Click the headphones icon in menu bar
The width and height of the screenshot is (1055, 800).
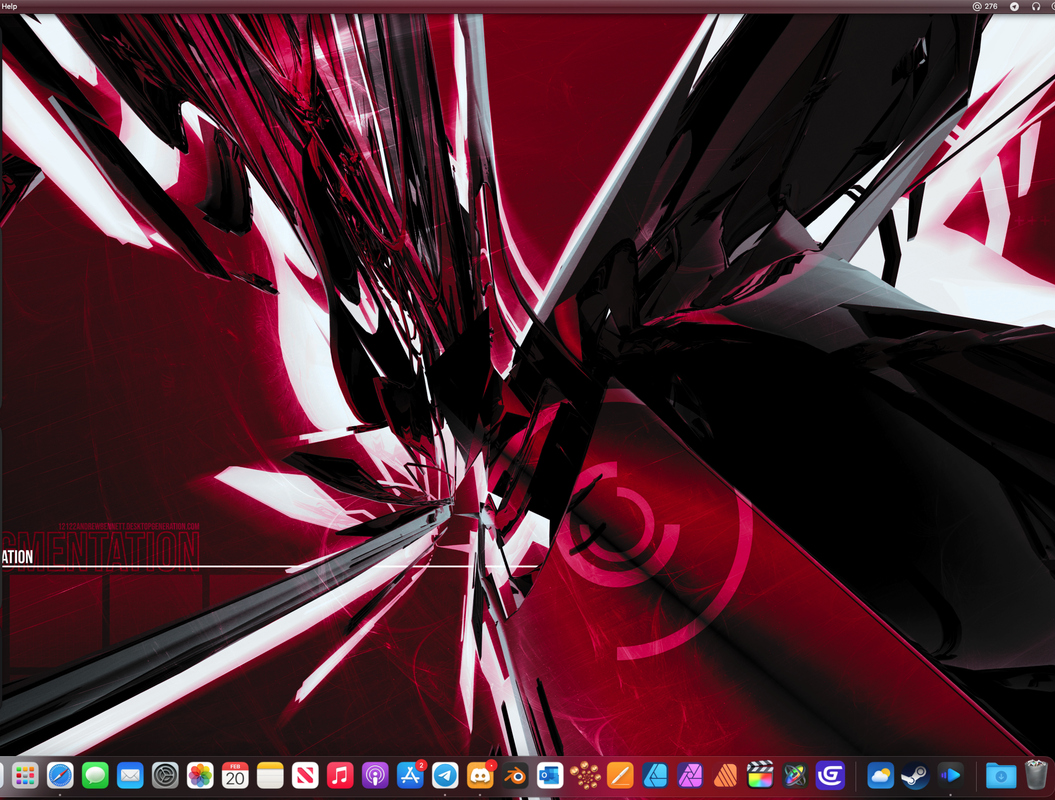[1035, 6]
